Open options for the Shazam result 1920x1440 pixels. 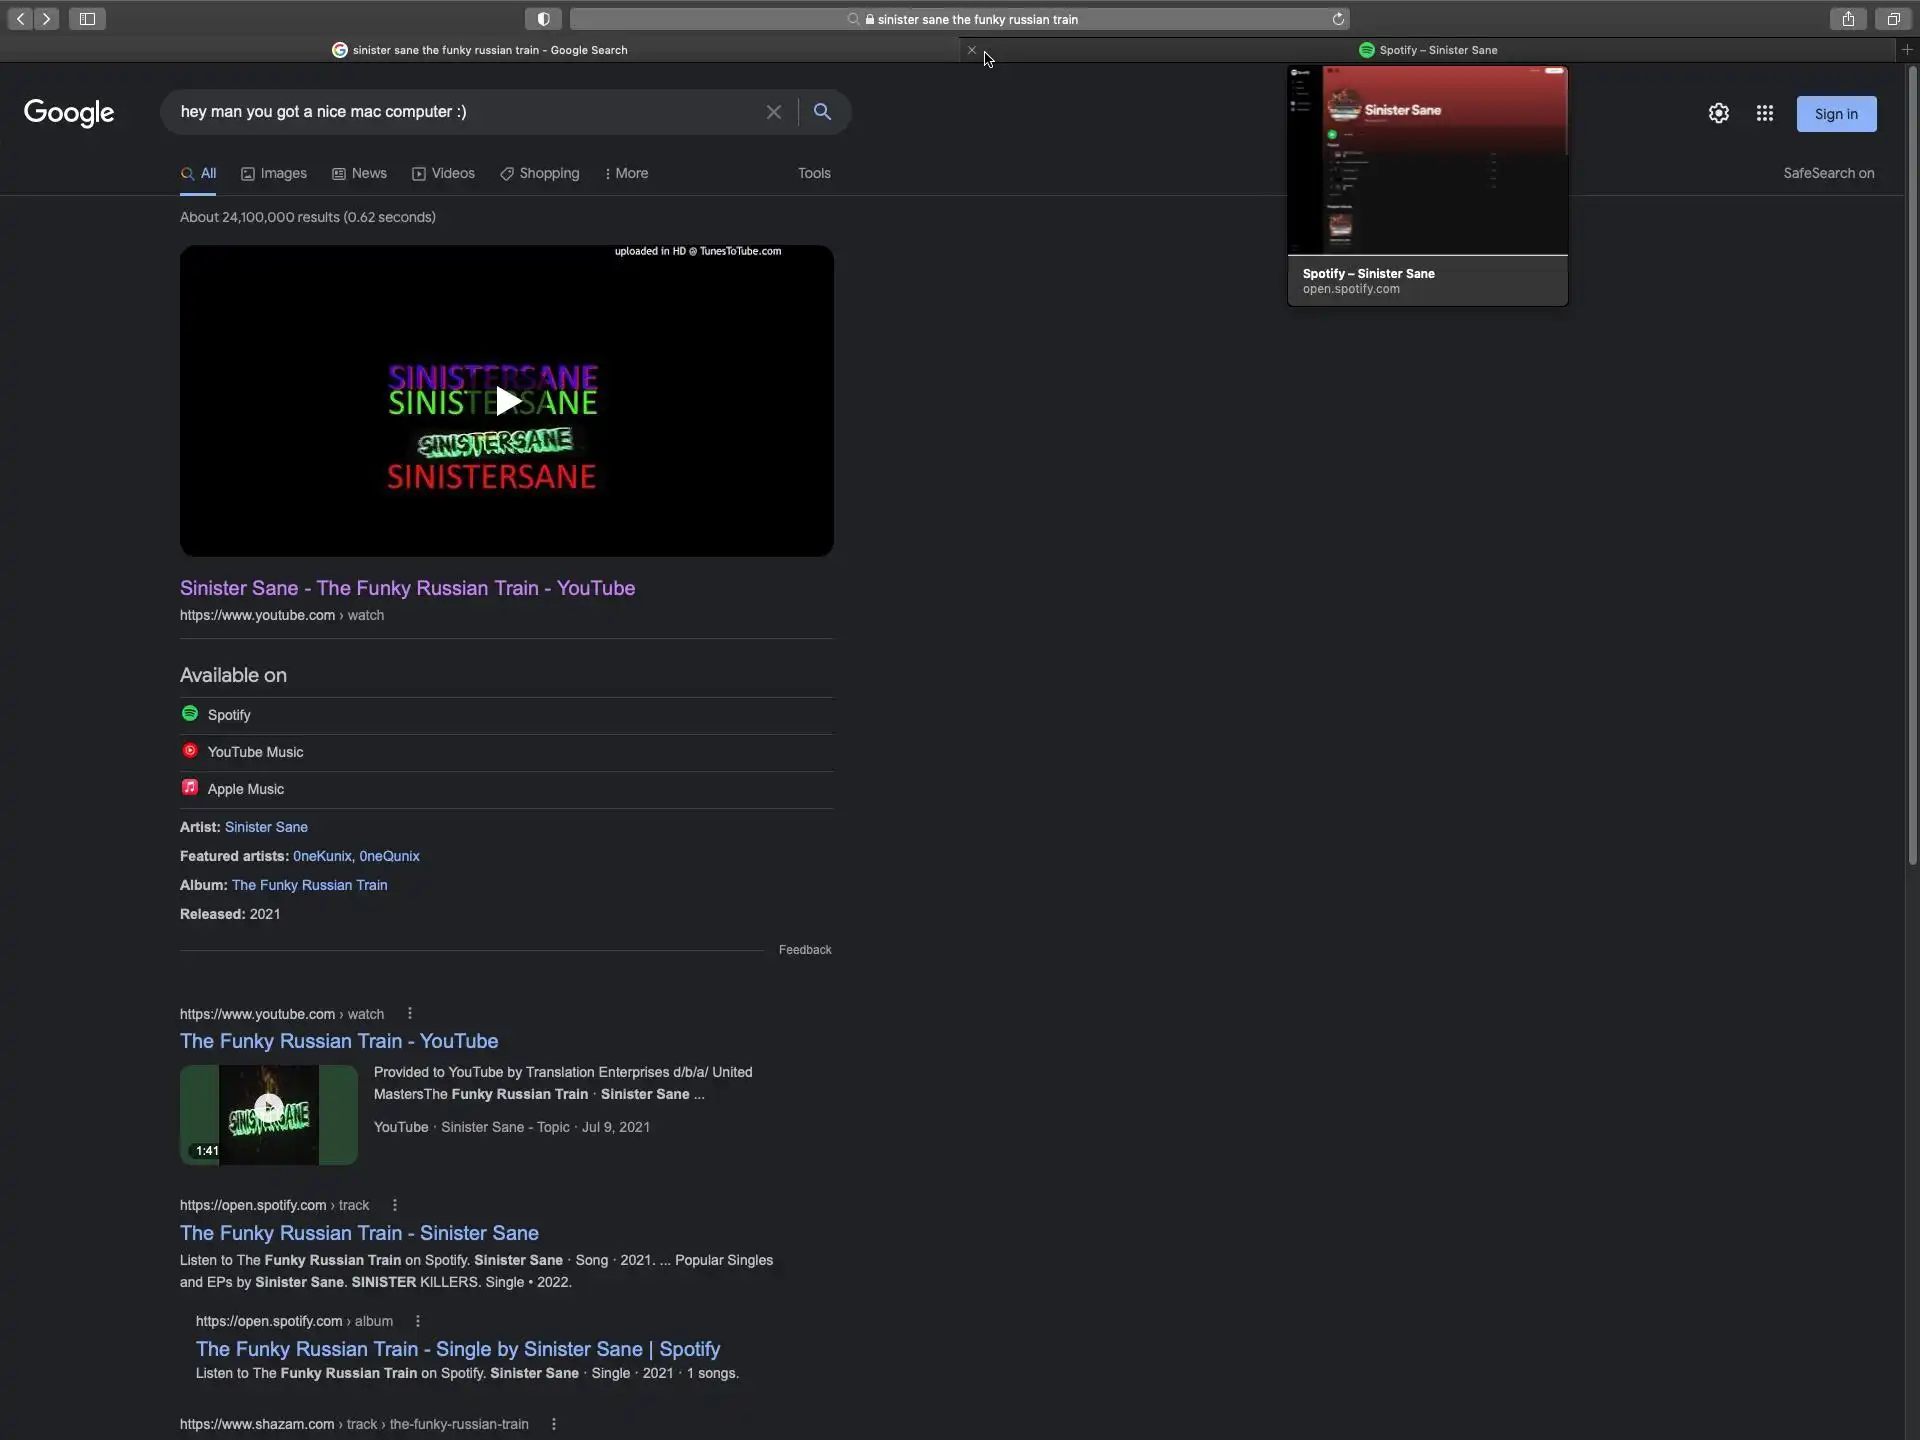[553, 1424]
